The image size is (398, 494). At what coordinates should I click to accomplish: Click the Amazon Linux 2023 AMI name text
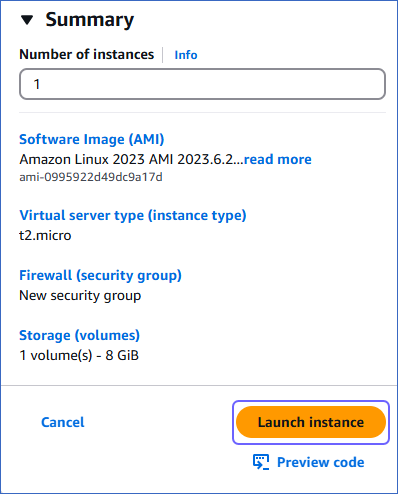[x=131, y=159]
